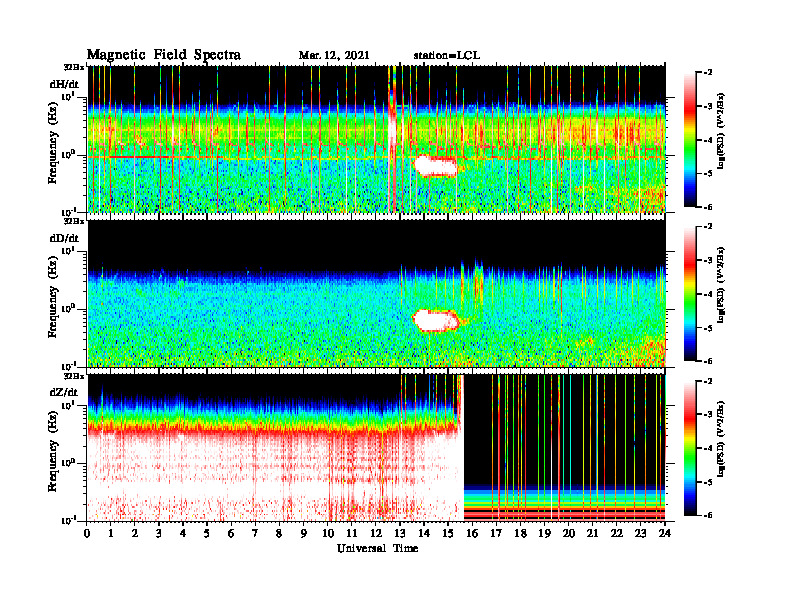Click the dD/dt panel label

(64, 238)
